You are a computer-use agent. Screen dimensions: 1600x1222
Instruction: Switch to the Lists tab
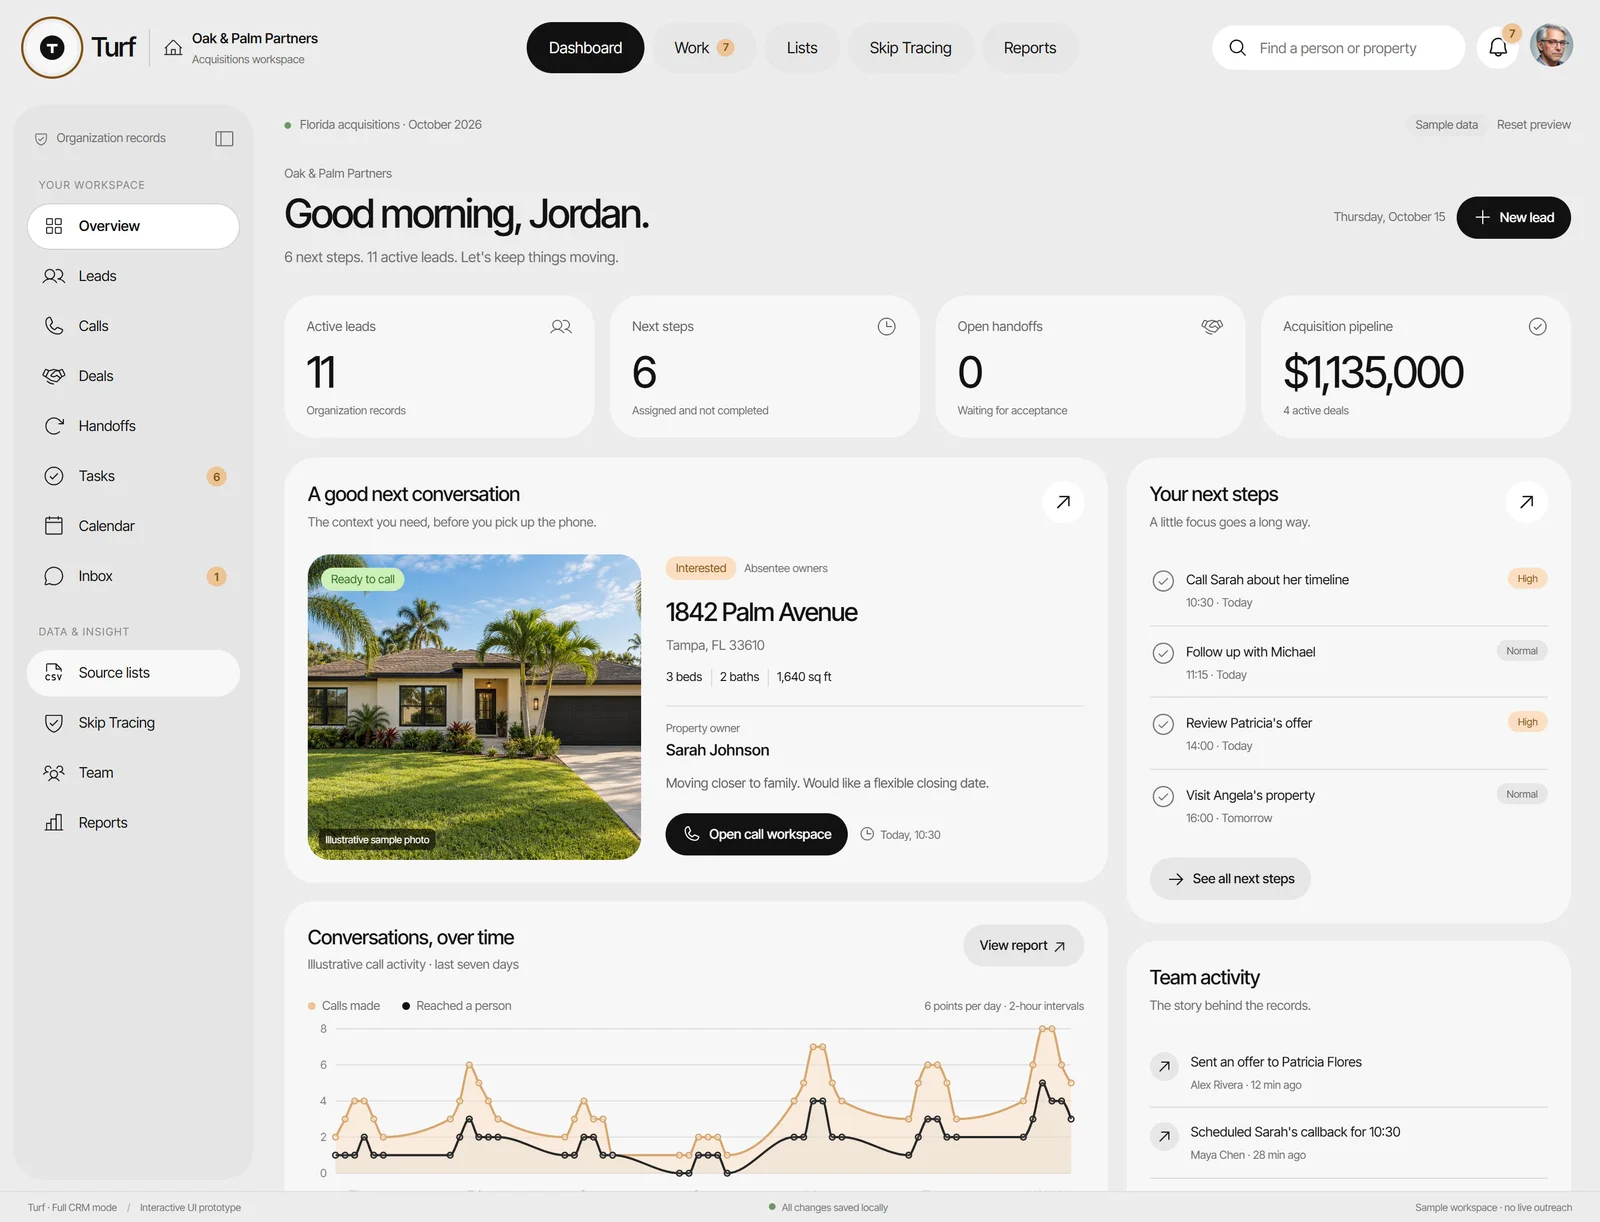[x=802, y=48]
